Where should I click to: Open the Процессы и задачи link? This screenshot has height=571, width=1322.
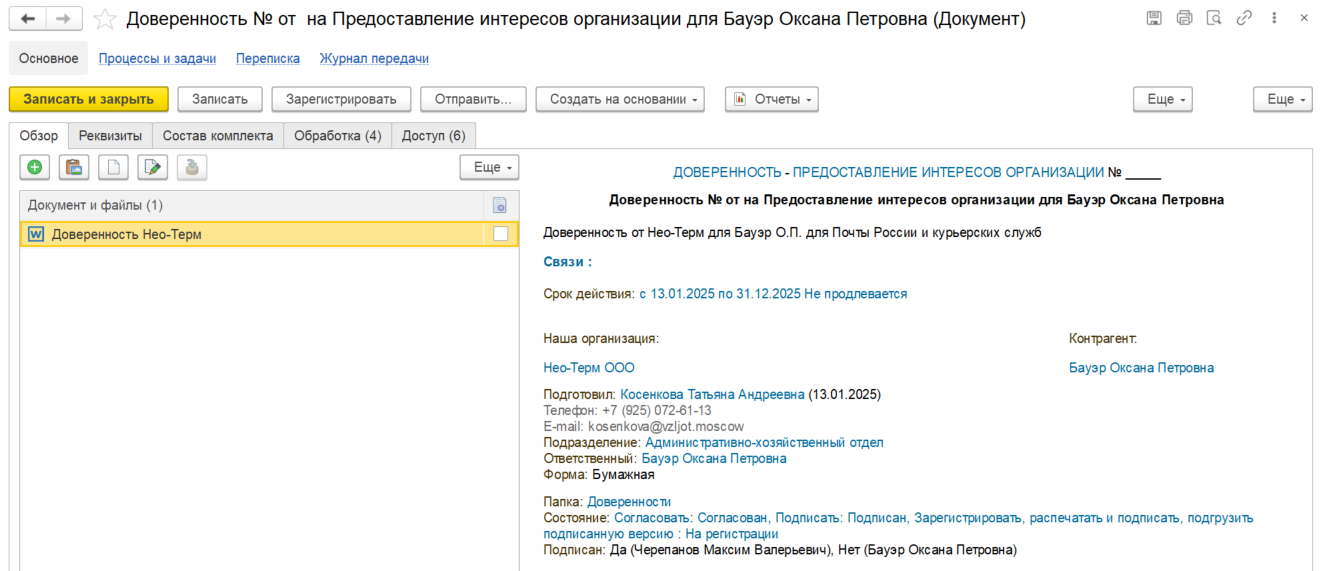pyautogui.click(x=157, y=59)
